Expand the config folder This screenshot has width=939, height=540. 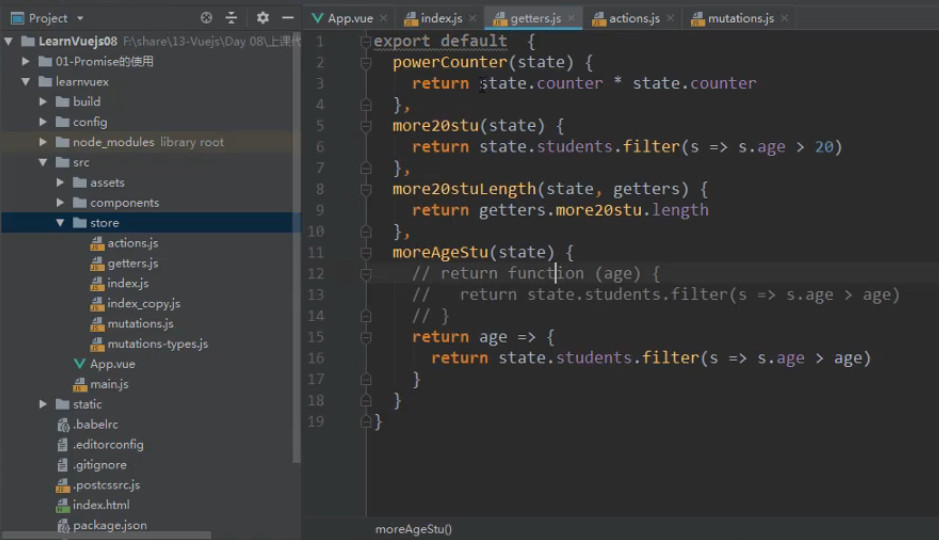coord(43,122)
